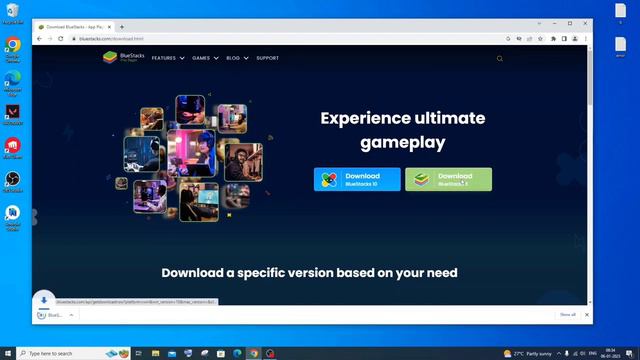Viewport: 640px width, 360px height.
Task: Click the browser forward arrow
Action: tap(50, 38)
